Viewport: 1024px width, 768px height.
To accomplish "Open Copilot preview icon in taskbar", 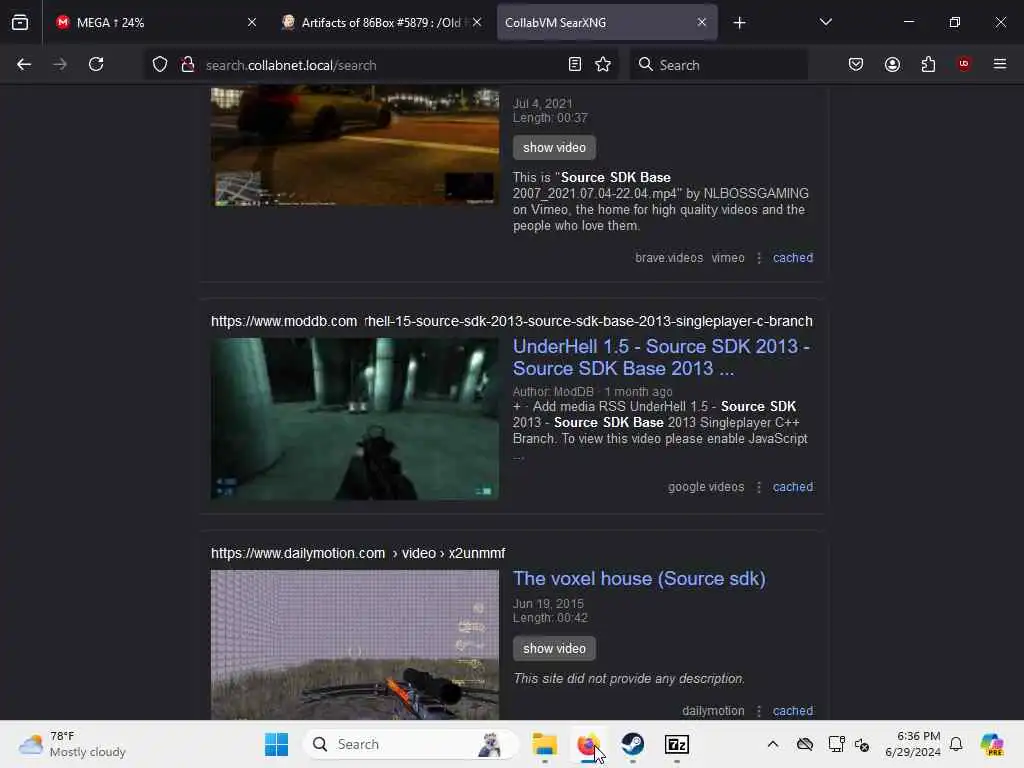I will pos(992,744).
